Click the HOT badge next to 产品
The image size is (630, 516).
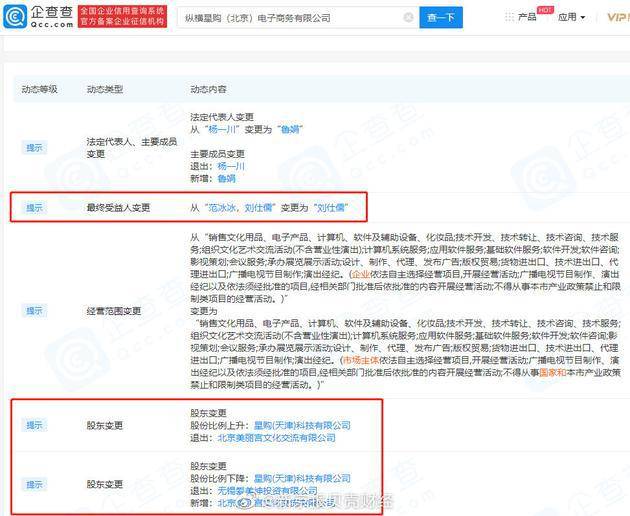click(544, 10)
